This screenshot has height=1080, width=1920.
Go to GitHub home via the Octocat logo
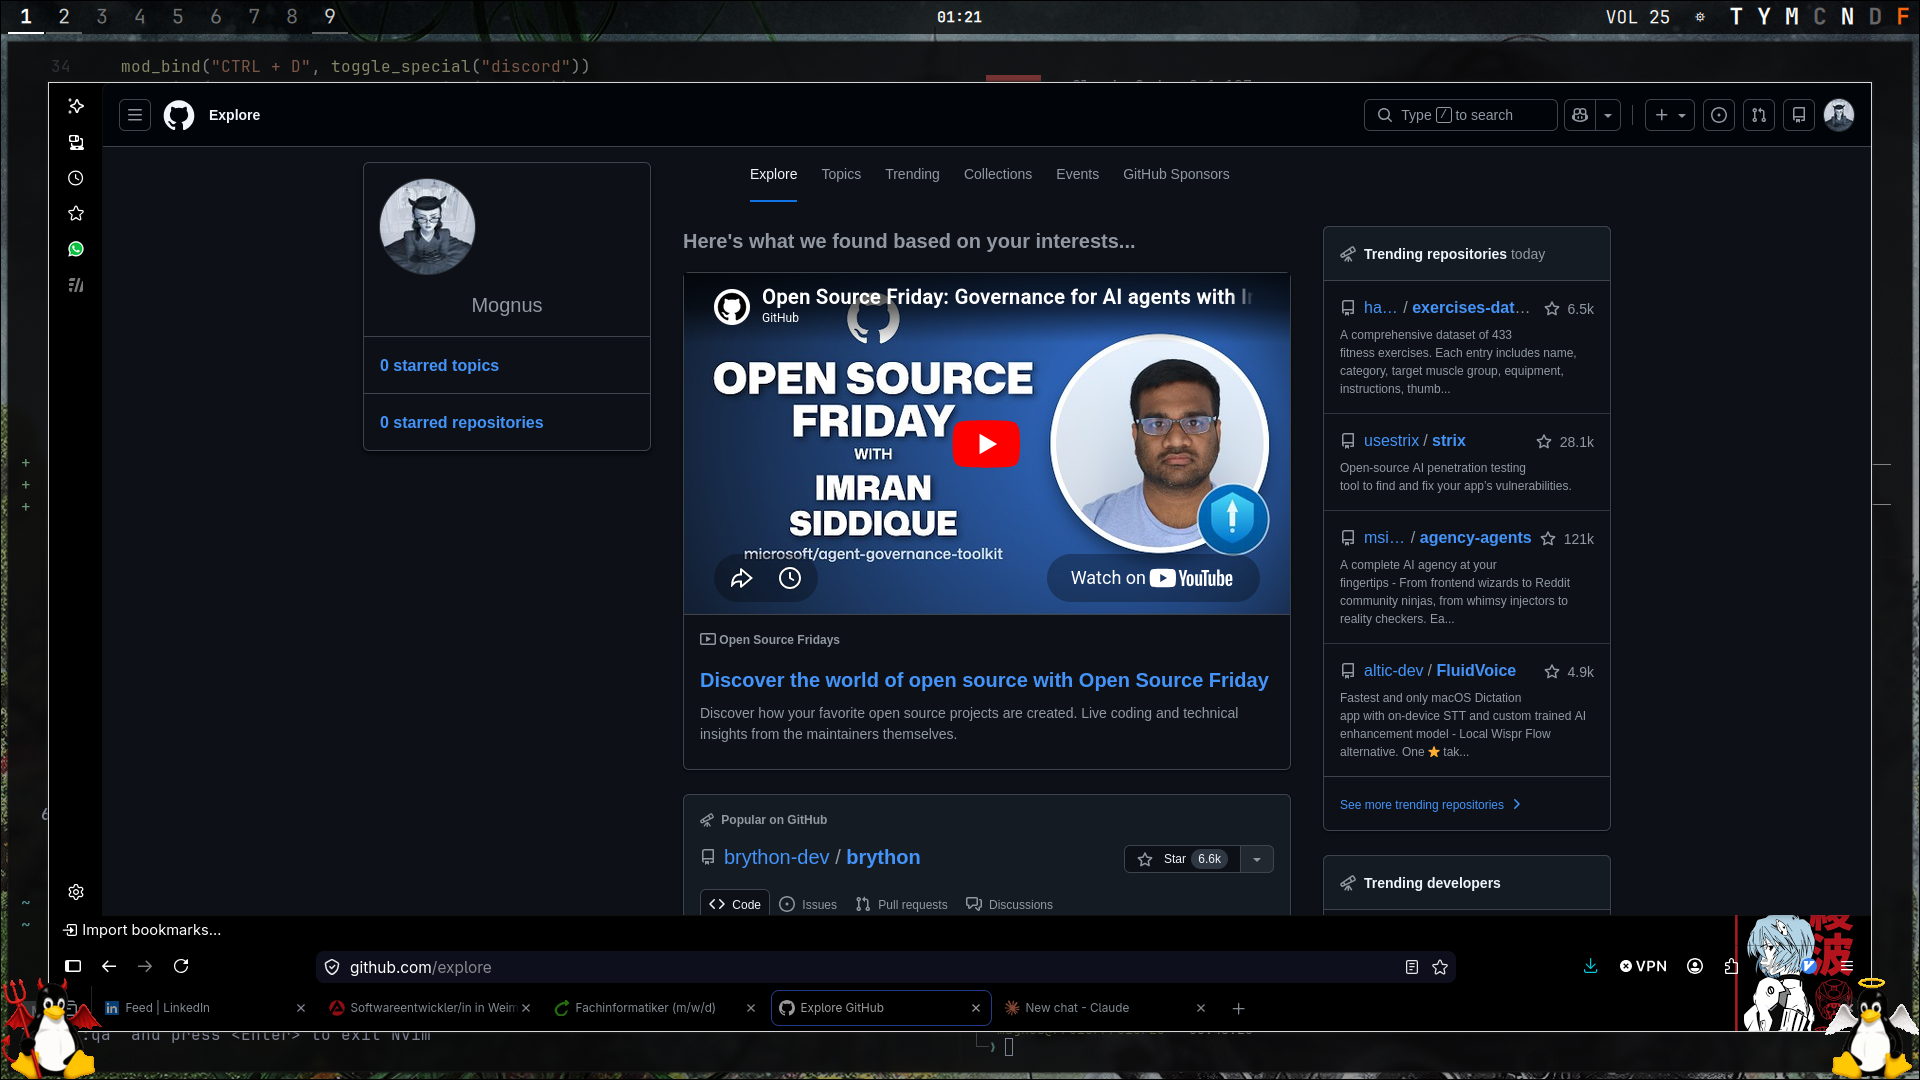(x=179, y=115)
